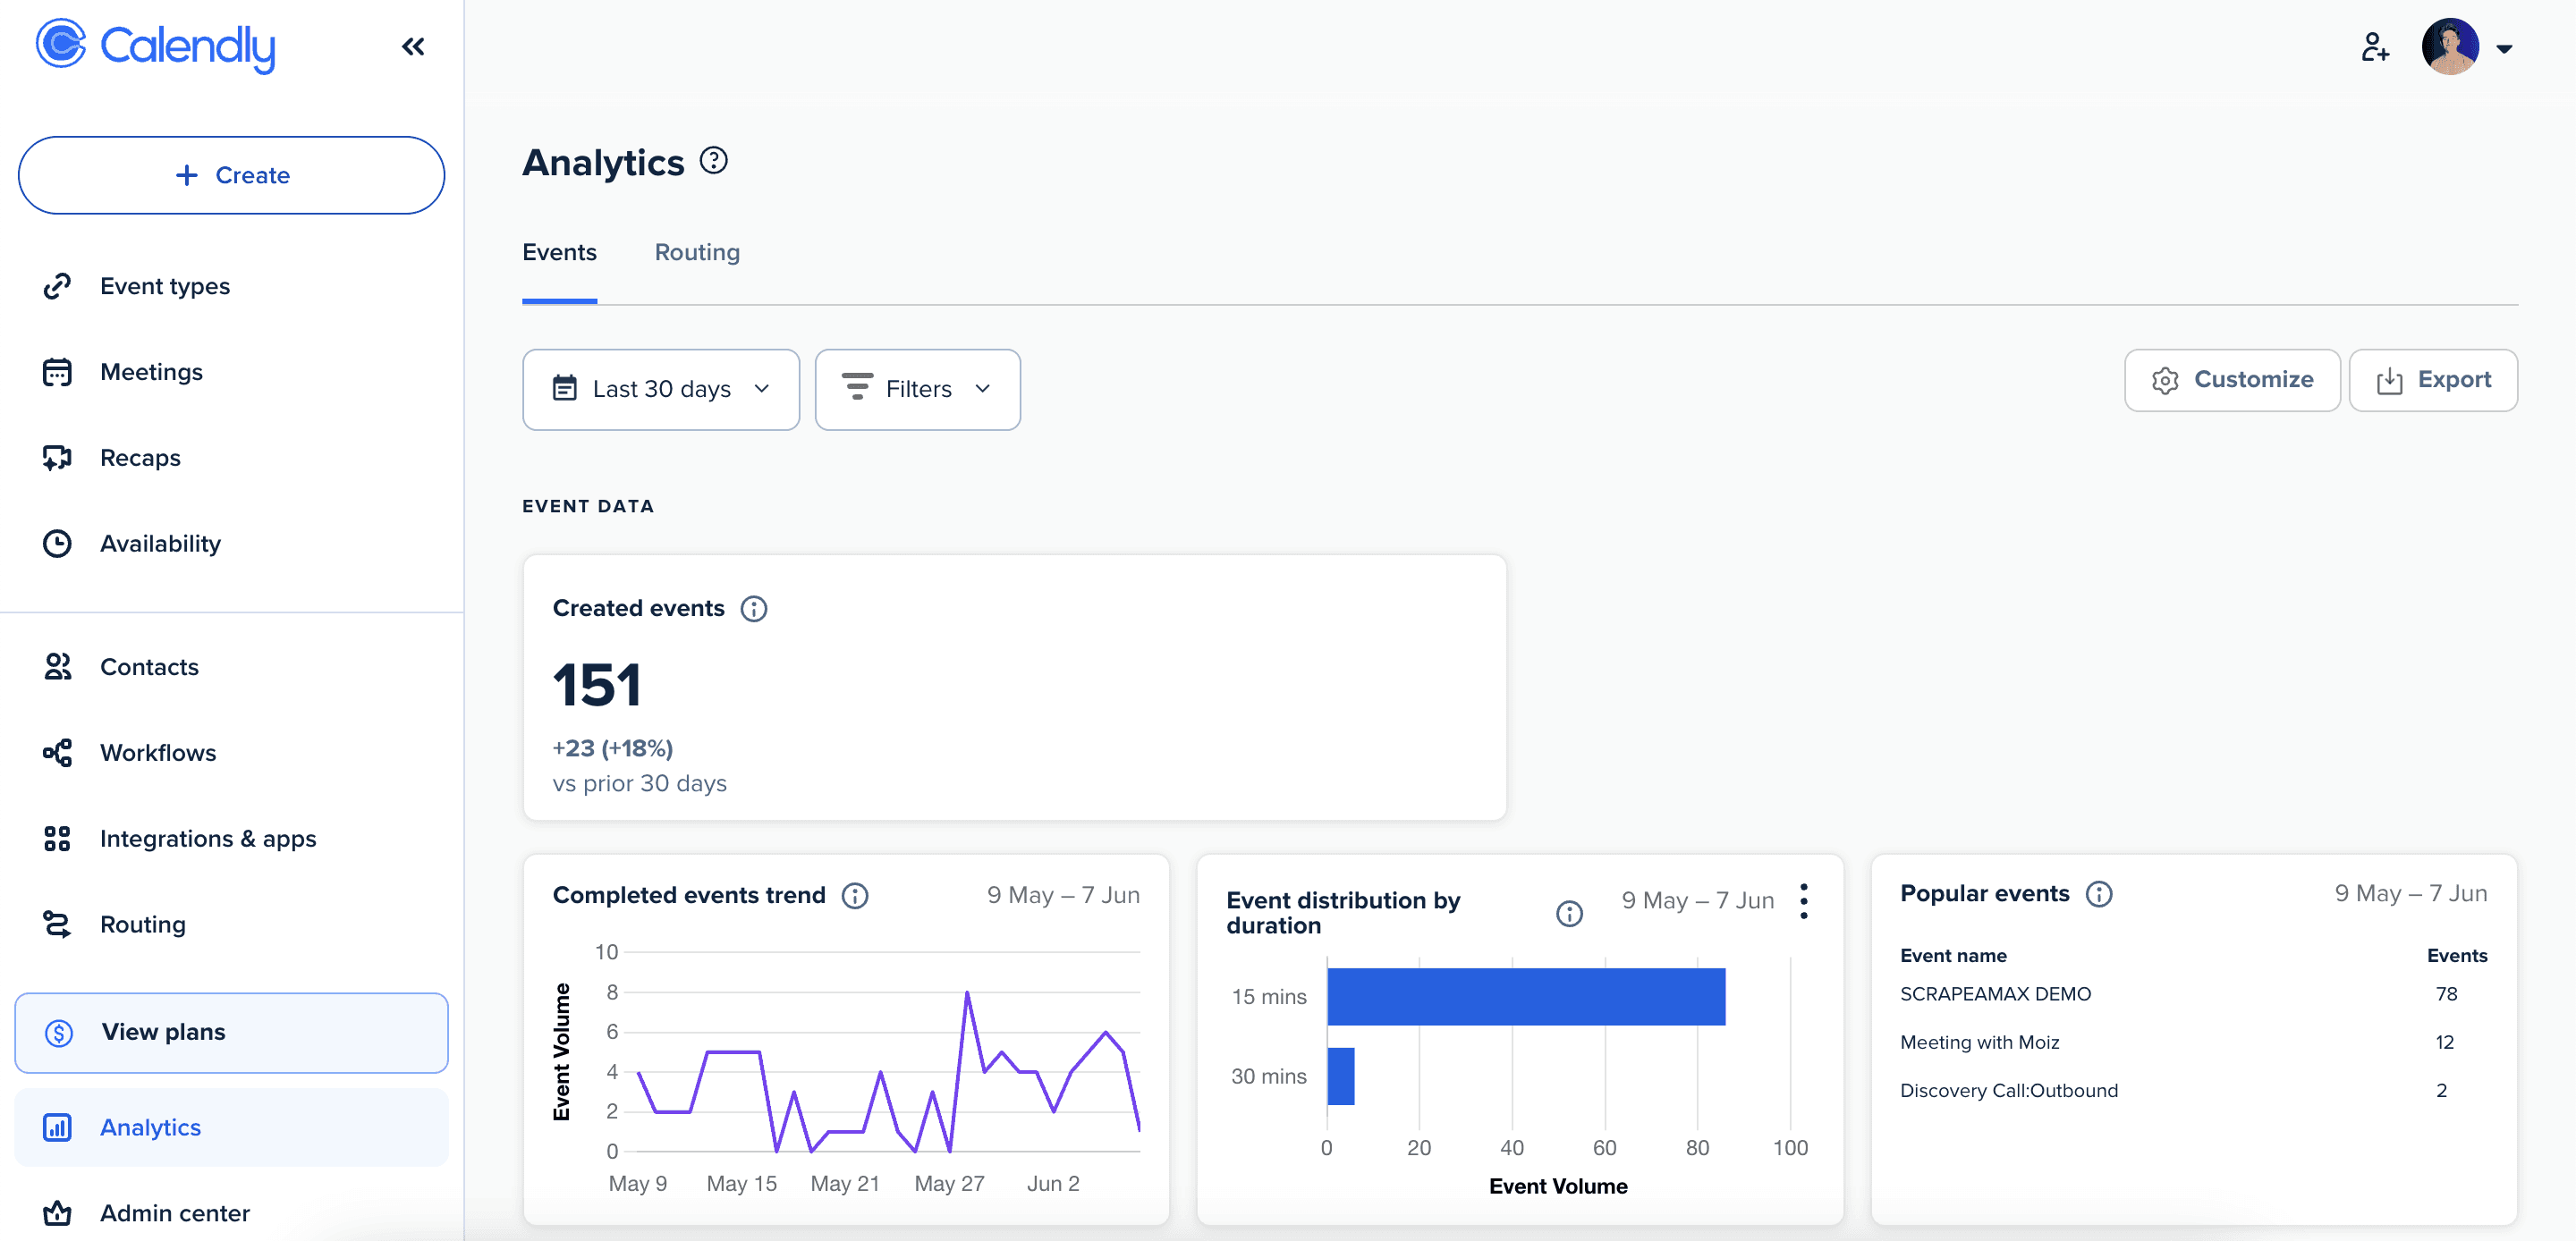Click the "vs prior 30 days" comparison text
The height and width of the screenshot is (1241, 2576).
coord(640,784)
